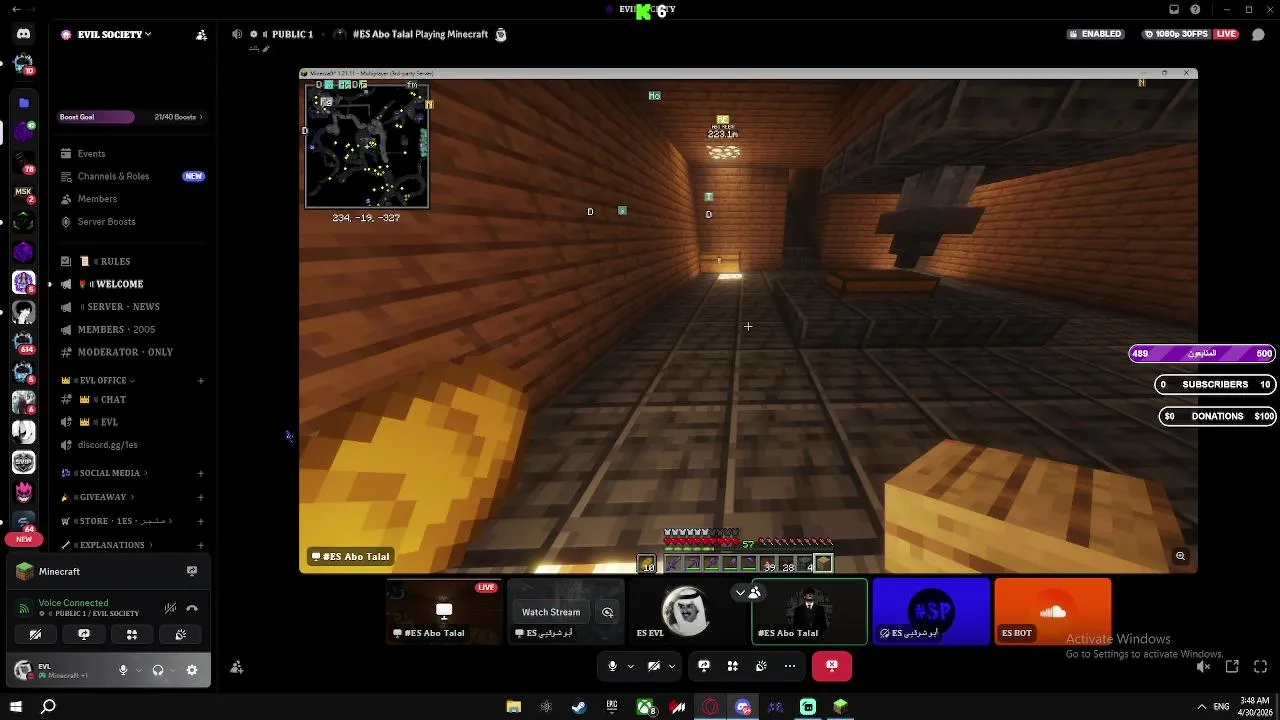The height and width of the screenshot is (720, 1280).
Task: Click Watch Stream on ES participant tile
Action: pos(551,612)
